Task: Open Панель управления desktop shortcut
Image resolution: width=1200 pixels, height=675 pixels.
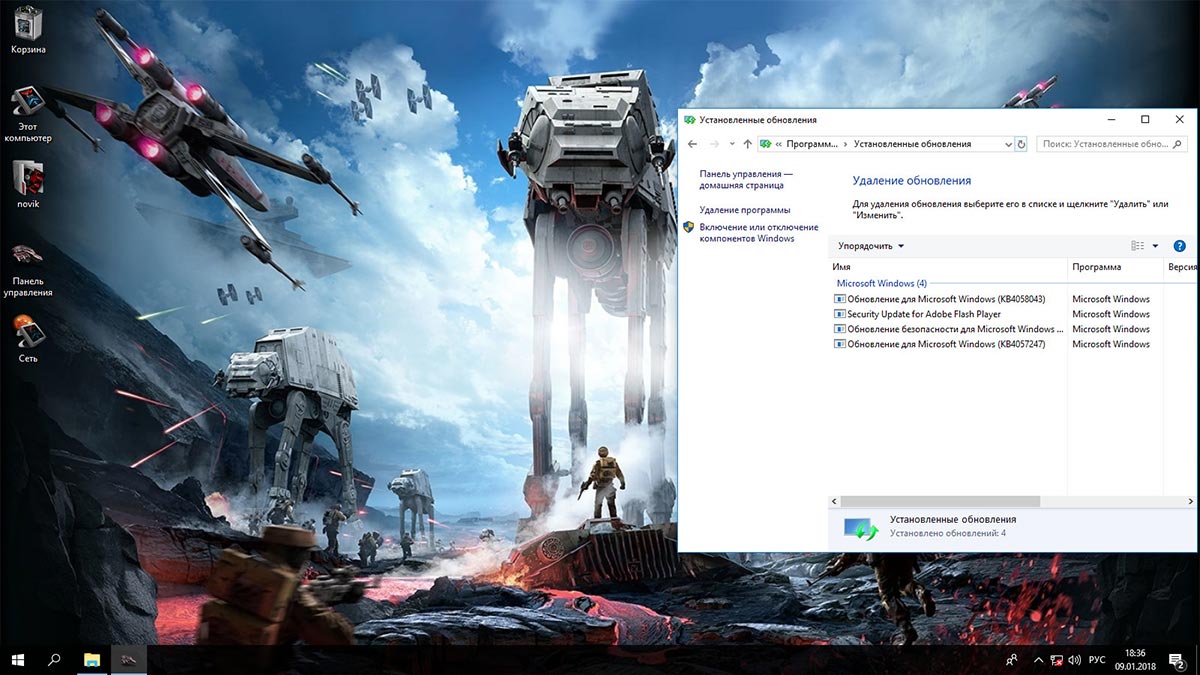Action: (x=28, y=269)
